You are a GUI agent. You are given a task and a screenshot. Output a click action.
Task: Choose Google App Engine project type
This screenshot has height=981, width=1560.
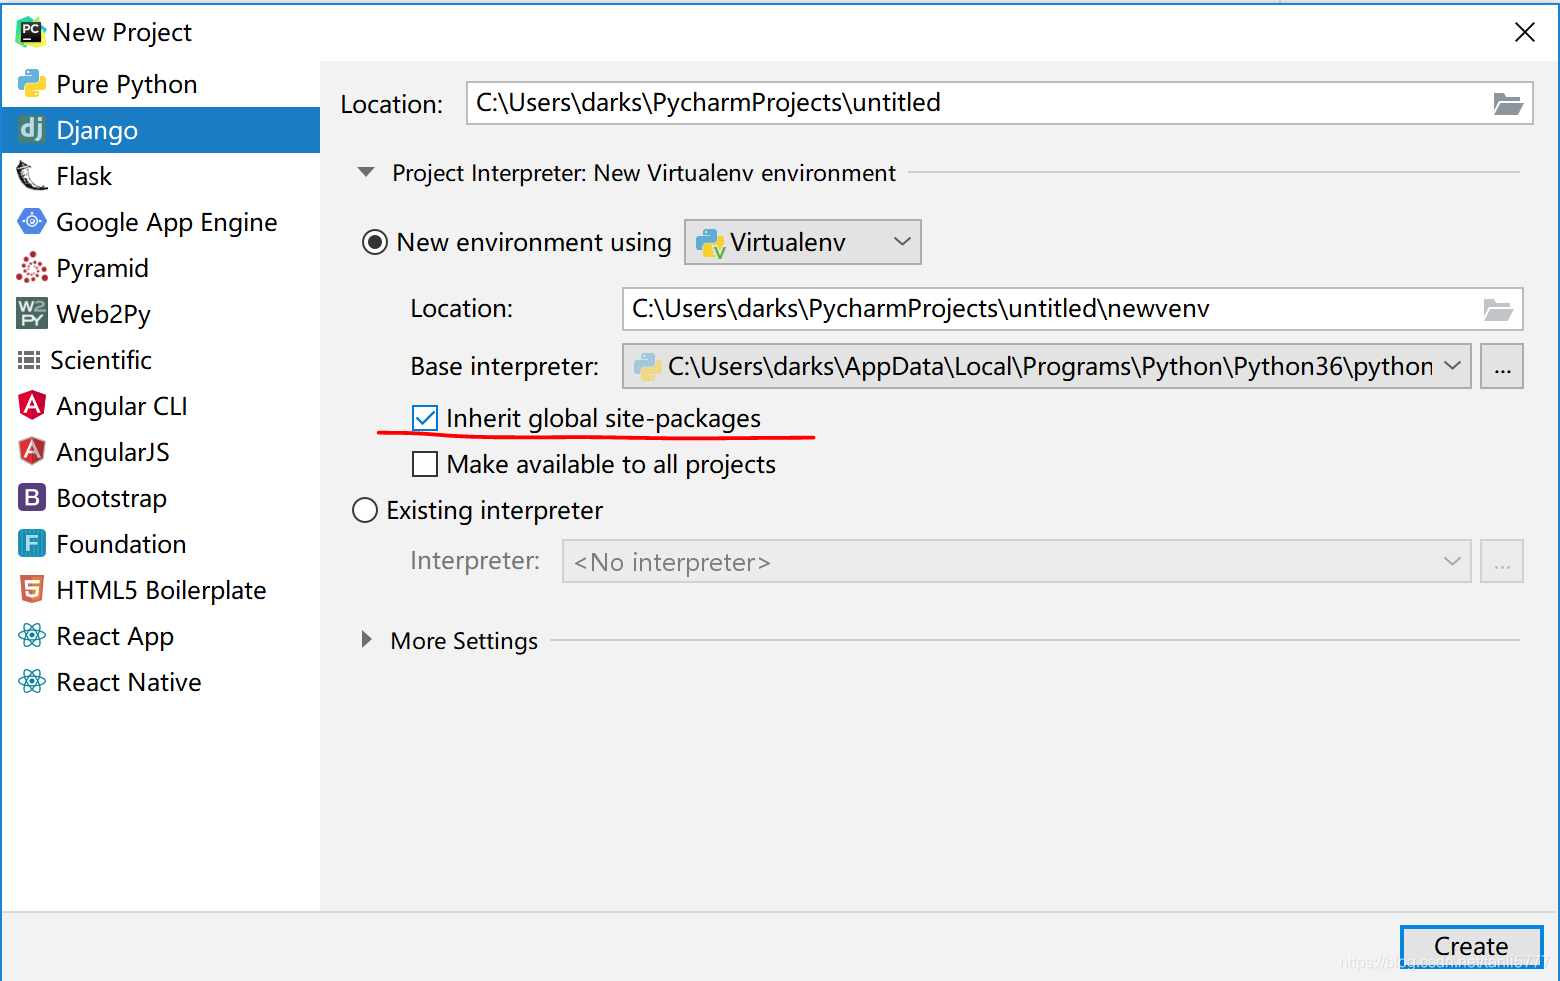161,222
